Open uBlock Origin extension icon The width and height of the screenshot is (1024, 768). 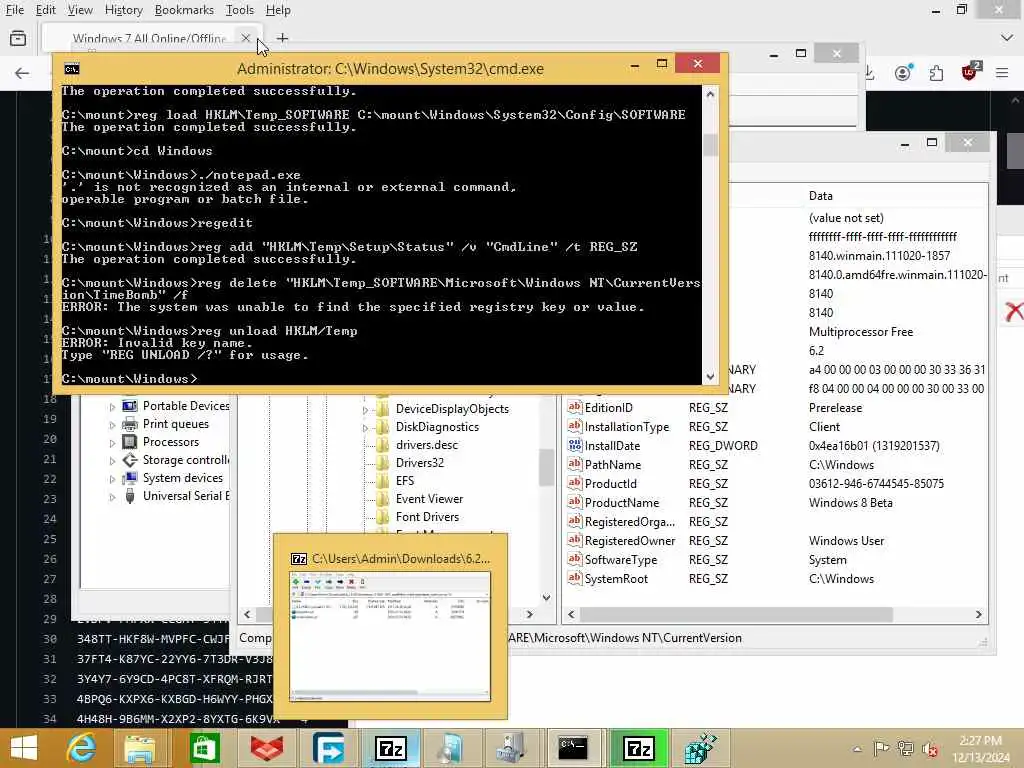(970, 72)
